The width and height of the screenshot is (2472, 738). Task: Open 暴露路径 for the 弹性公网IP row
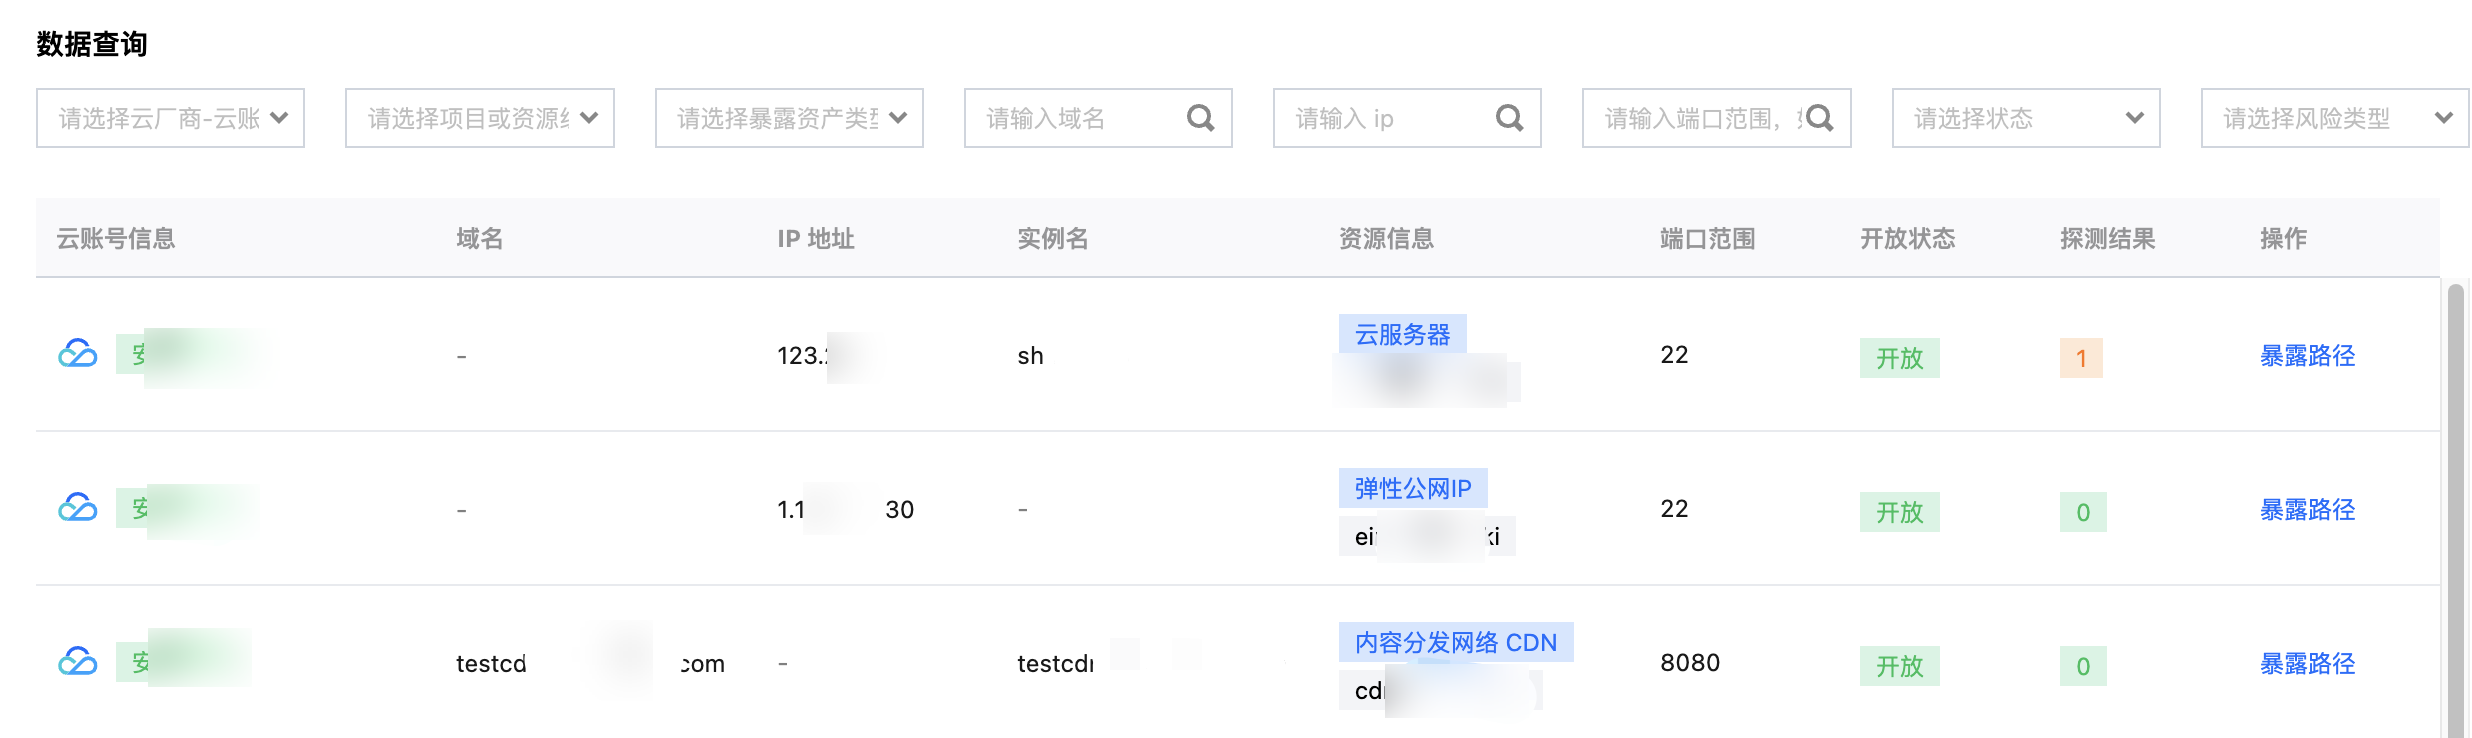pyautogui.click(x=2307, y=510)
